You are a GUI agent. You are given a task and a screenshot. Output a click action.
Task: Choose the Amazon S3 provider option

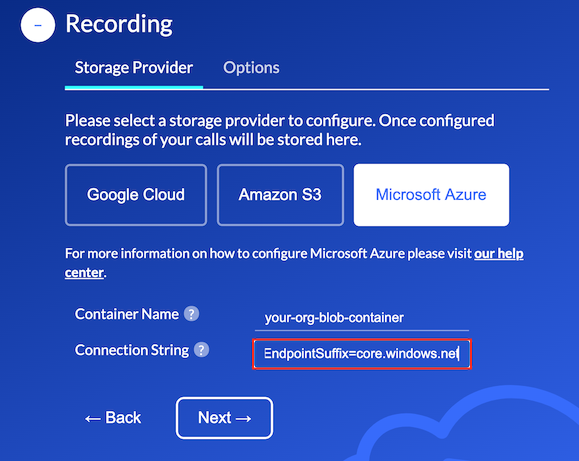click(280, 195)
